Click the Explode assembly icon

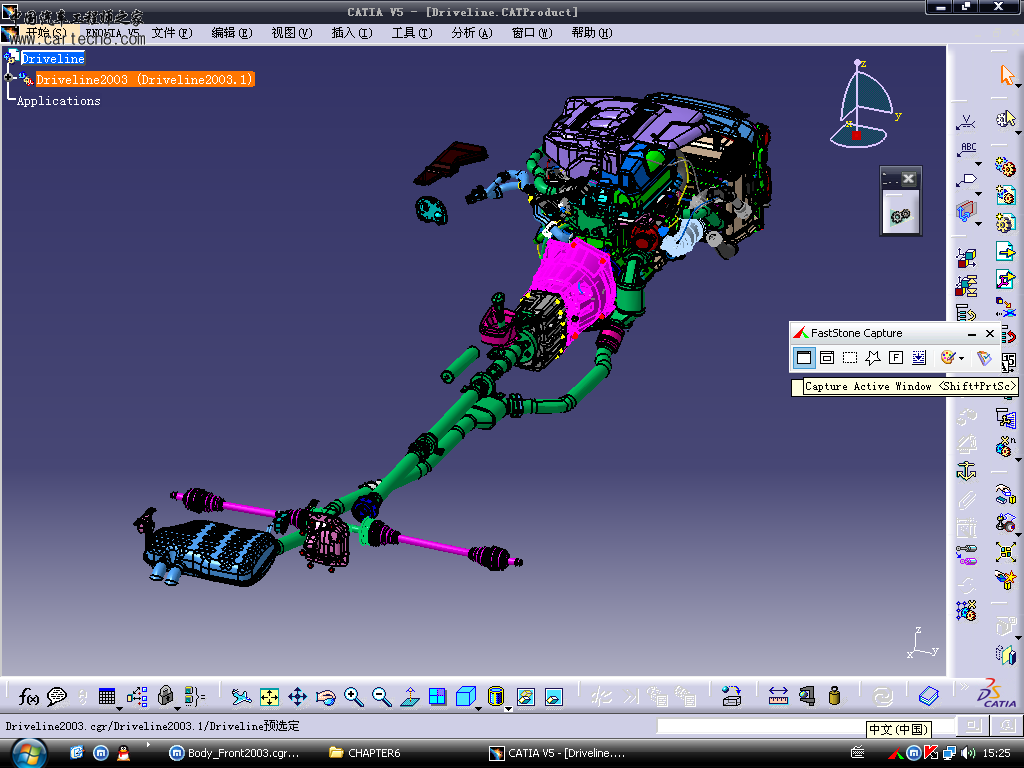click(x=1006, y=552)
